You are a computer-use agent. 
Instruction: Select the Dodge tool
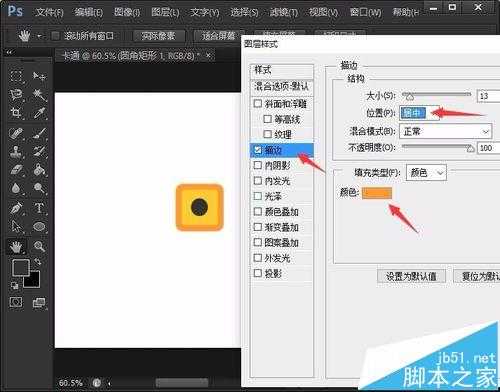[x=39, y=188]
